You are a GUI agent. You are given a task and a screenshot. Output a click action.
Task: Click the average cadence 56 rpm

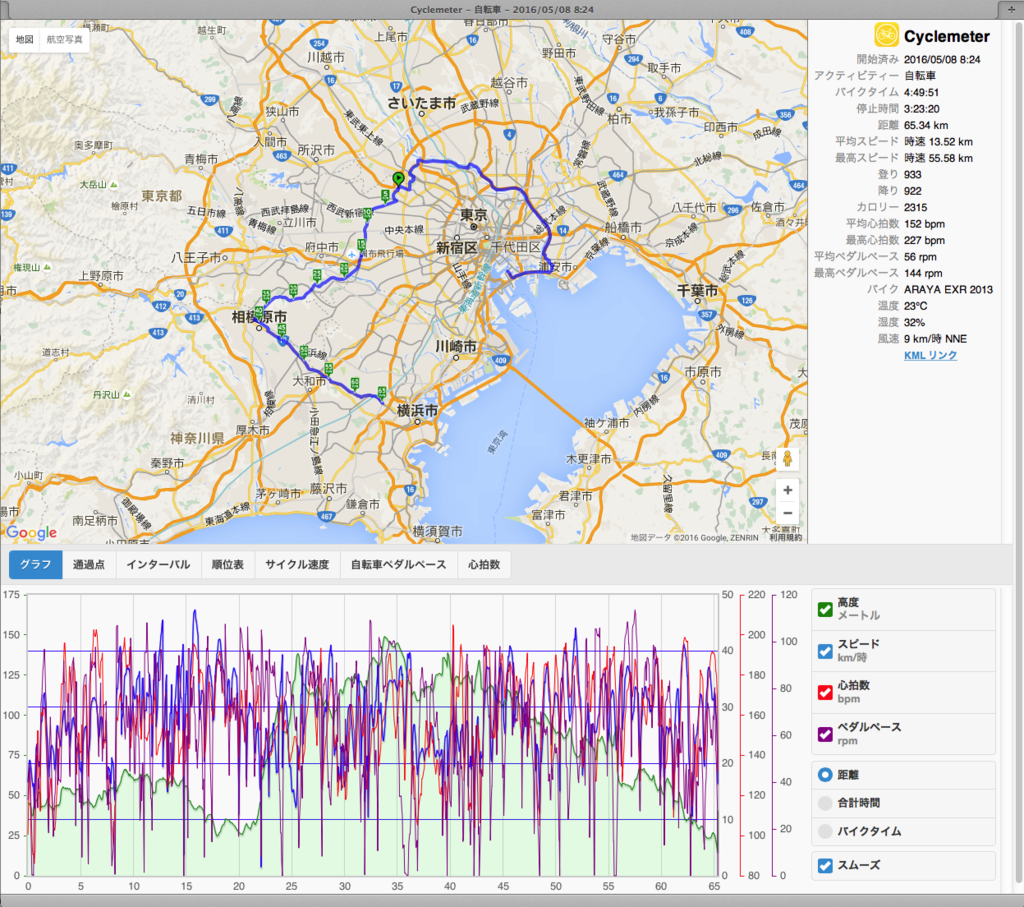(x=920, y=257)
